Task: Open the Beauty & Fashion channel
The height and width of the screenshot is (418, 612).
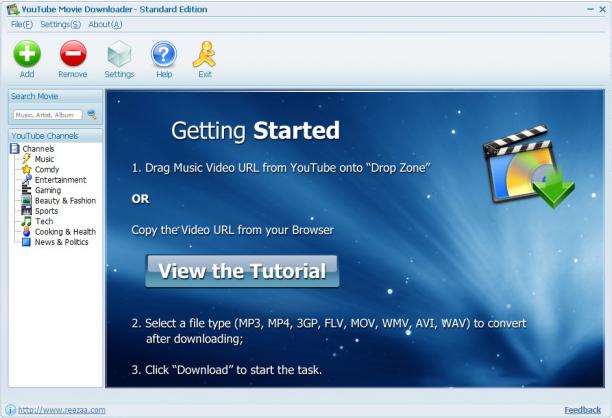Action: (65, 201)
